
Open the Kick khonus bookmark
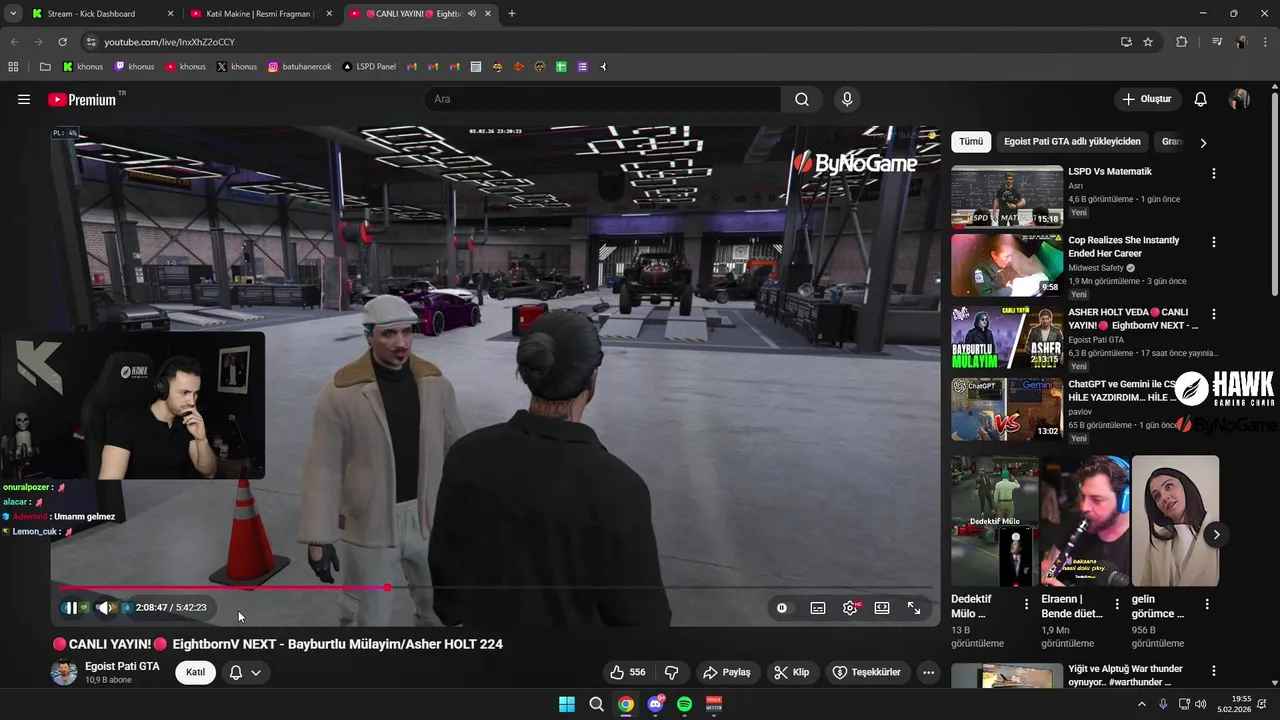tap(82, 67)
